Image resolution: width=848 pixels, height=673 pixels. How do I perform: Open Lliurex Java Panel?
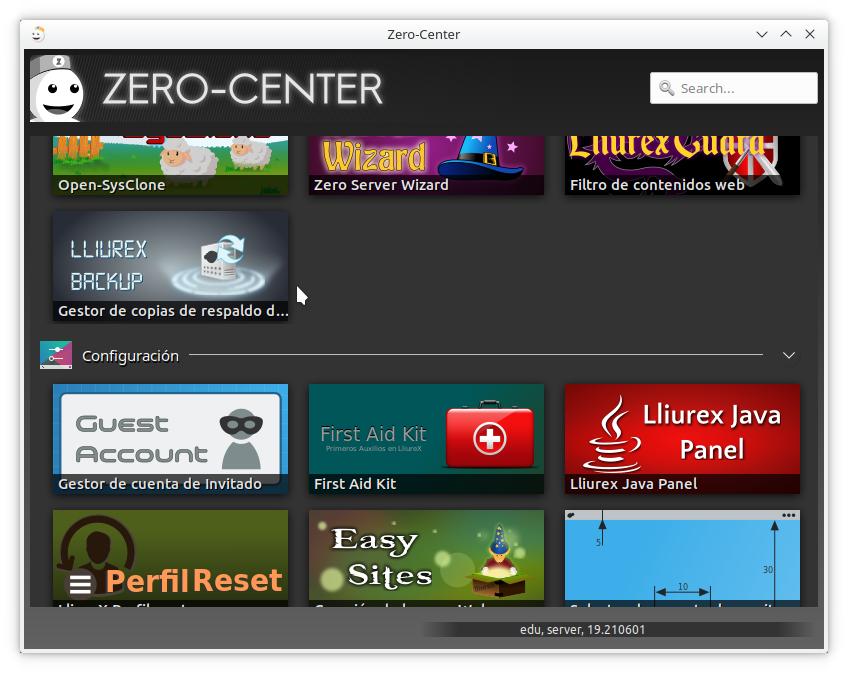(x=682, y=439)
